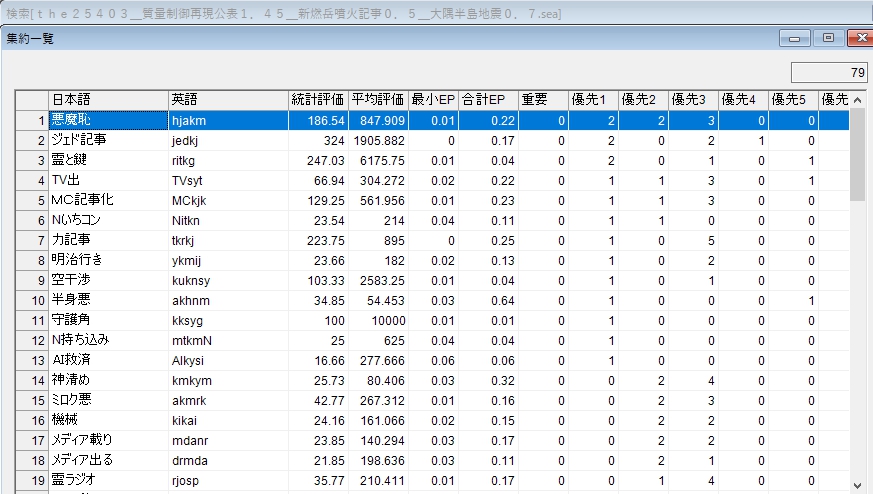Screen dimensions: 873x494
Task: Select the 守護角 row
Action: [108, 320]
